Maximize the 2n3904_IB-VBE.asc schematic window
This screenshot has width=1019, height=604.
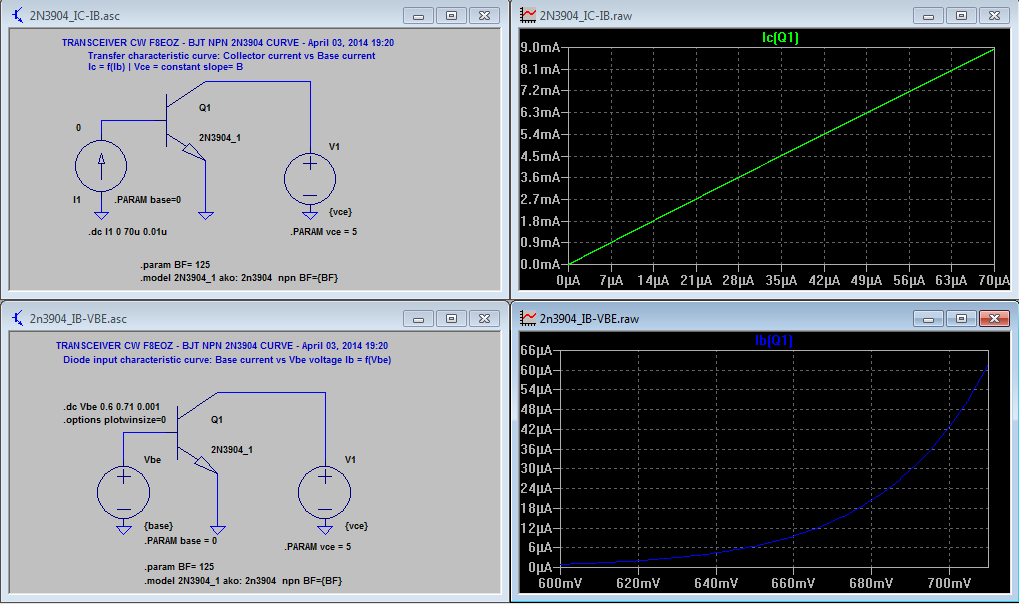451,319
